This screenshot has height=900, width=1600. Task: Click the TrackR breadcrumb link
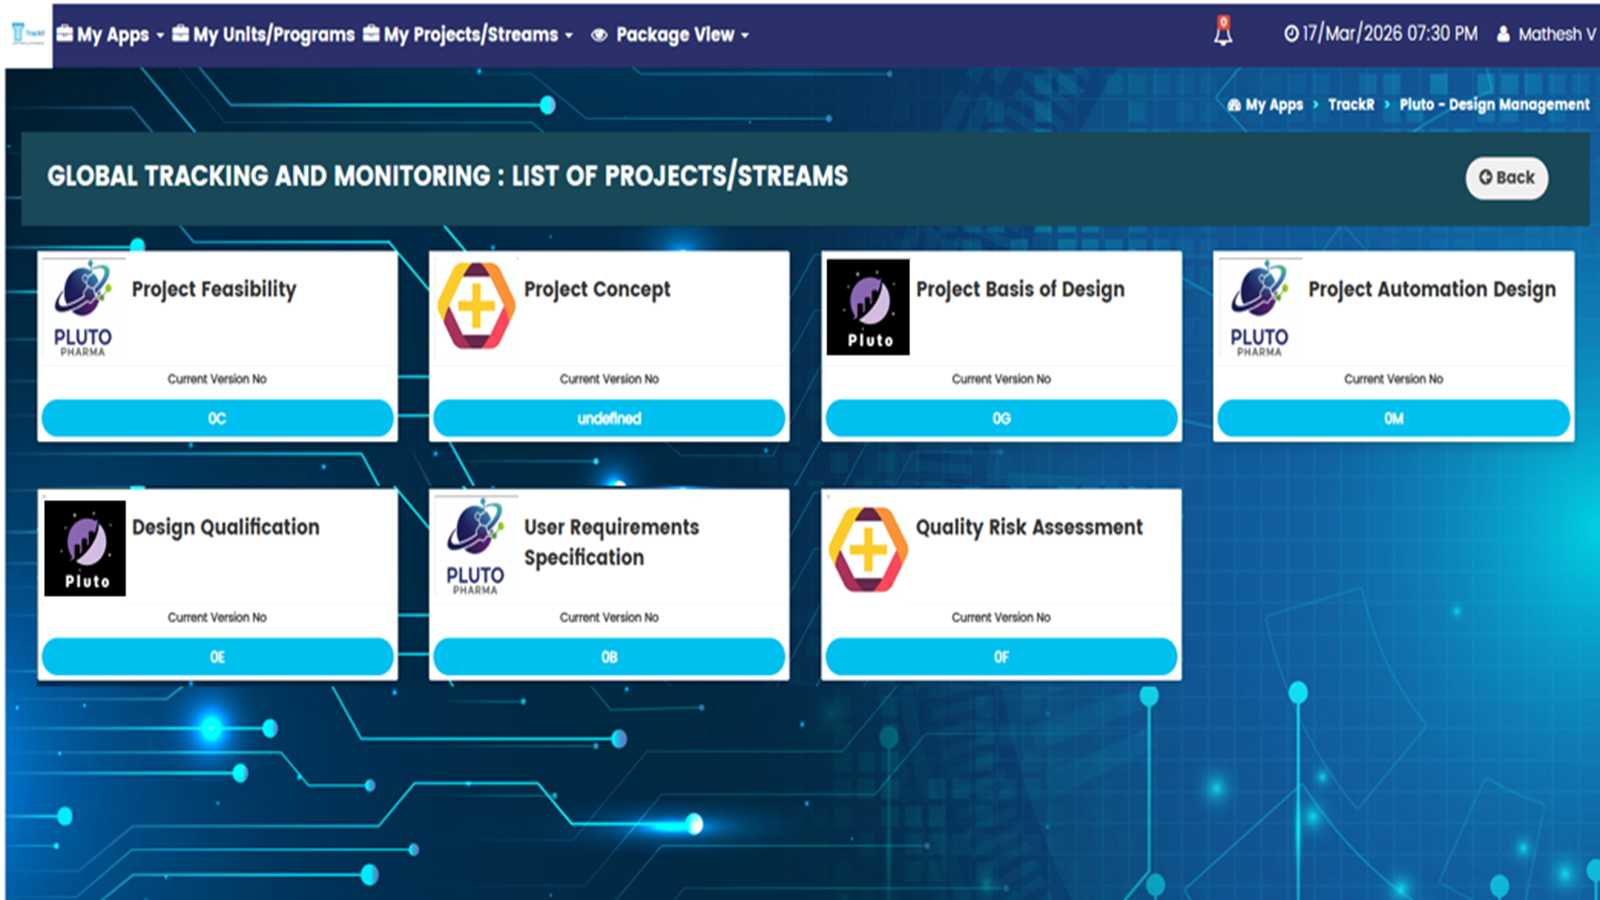point(1350,105)
